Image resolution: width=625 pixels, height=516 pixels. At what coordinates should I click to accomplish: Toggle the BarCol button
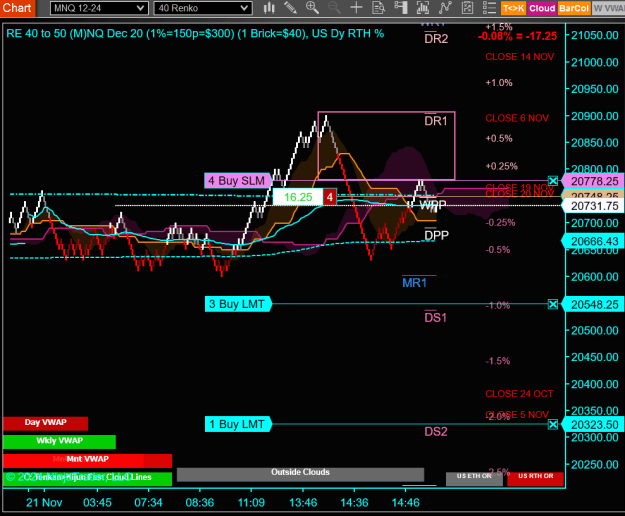[x=574, y=8]
